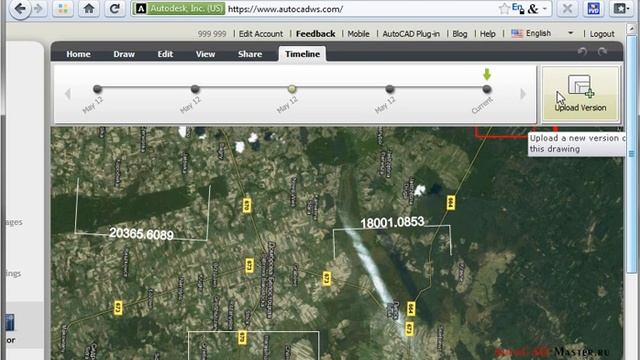Image resolution: width=640 pixels, height=360 pixels.
Task: Click the 18001.0853 area label
Action: click(x=392, y=222)
